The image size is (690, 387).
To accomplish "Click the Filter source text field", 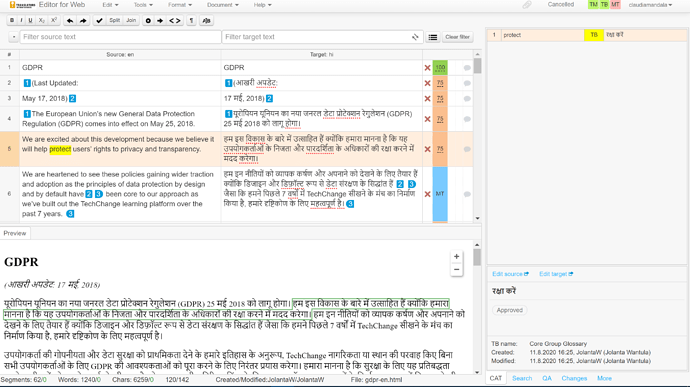I will point(120,37).
